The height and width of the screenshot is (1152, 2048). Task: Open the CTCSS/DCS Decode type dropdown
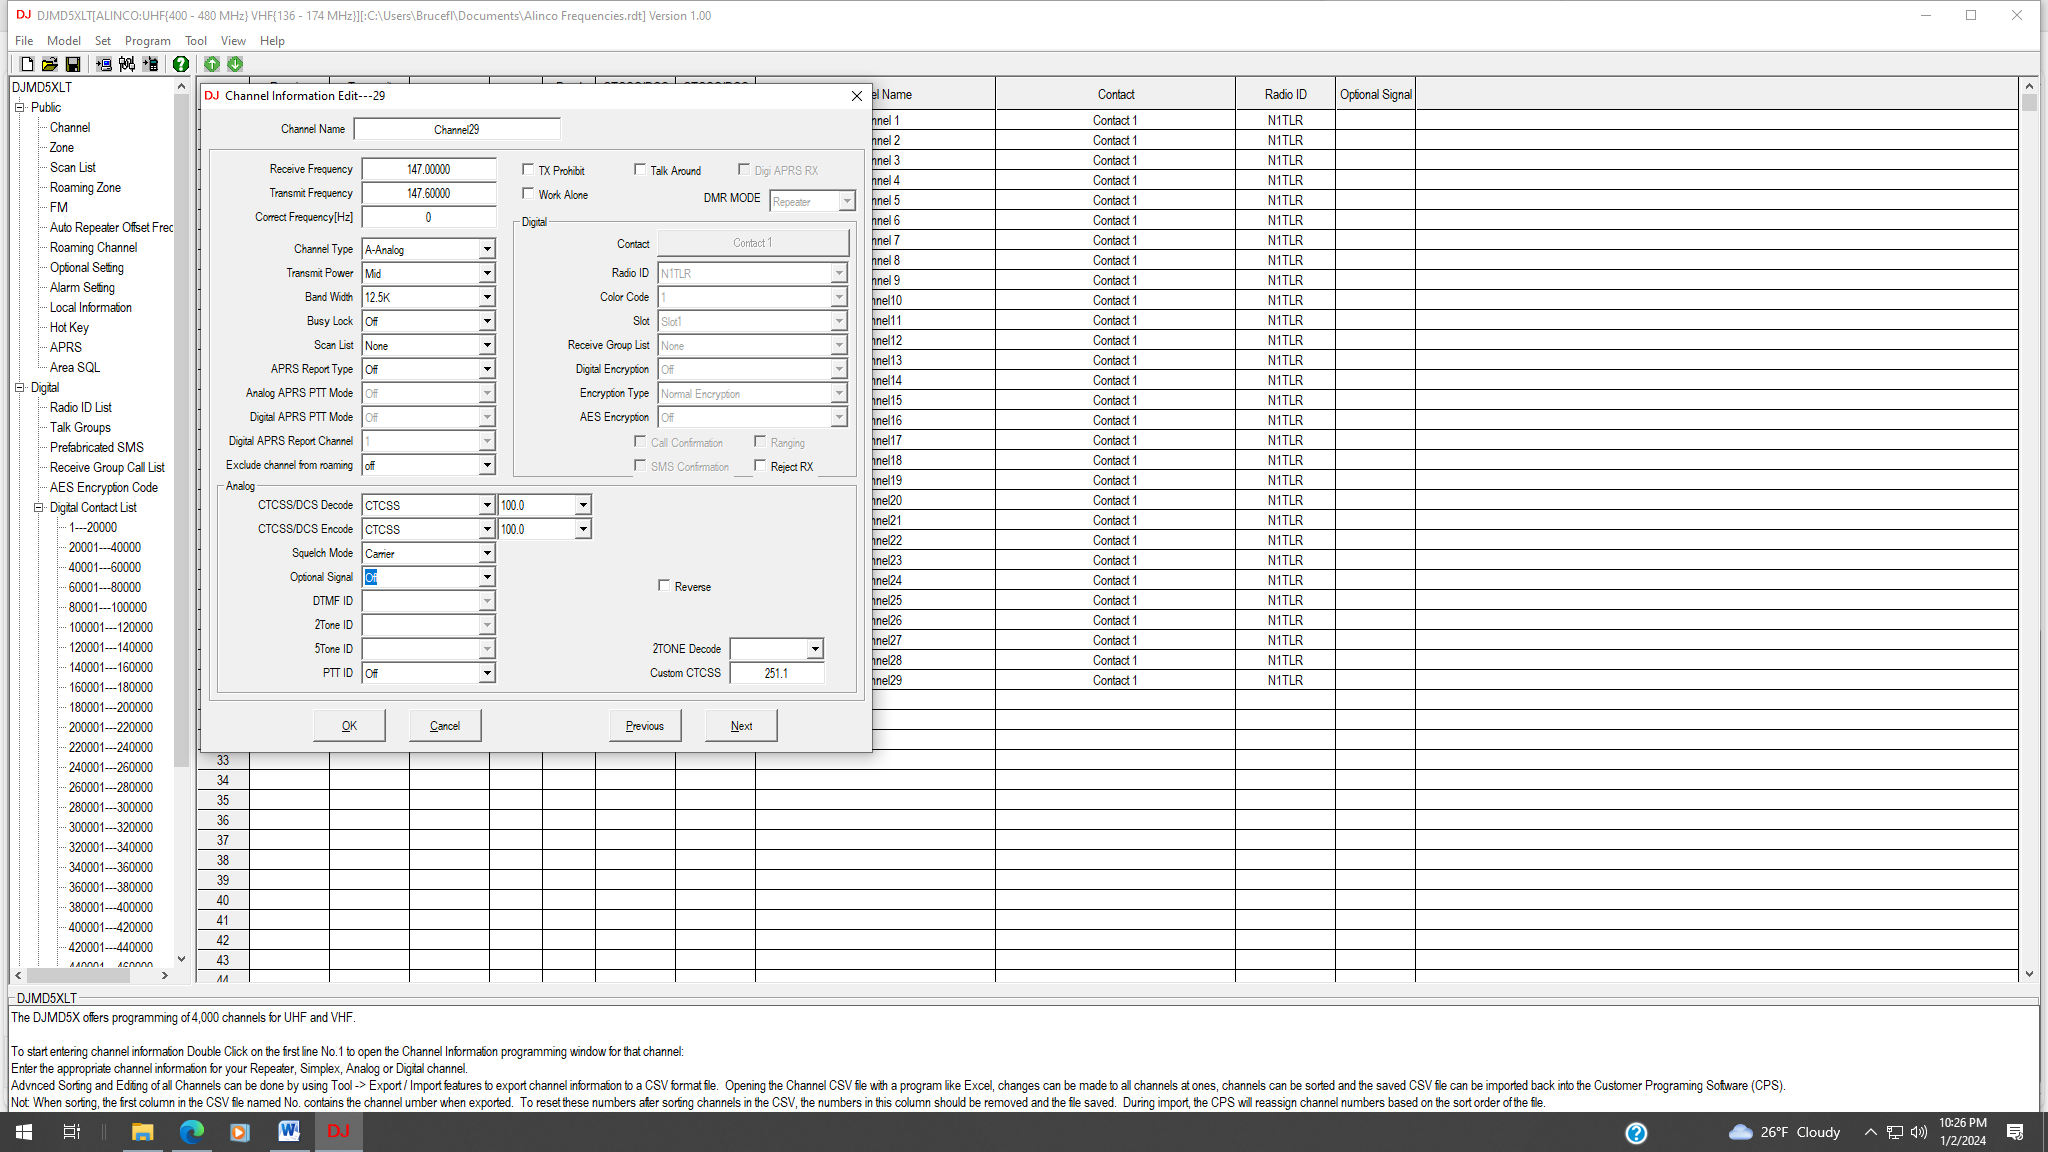(x=487, y=505)
